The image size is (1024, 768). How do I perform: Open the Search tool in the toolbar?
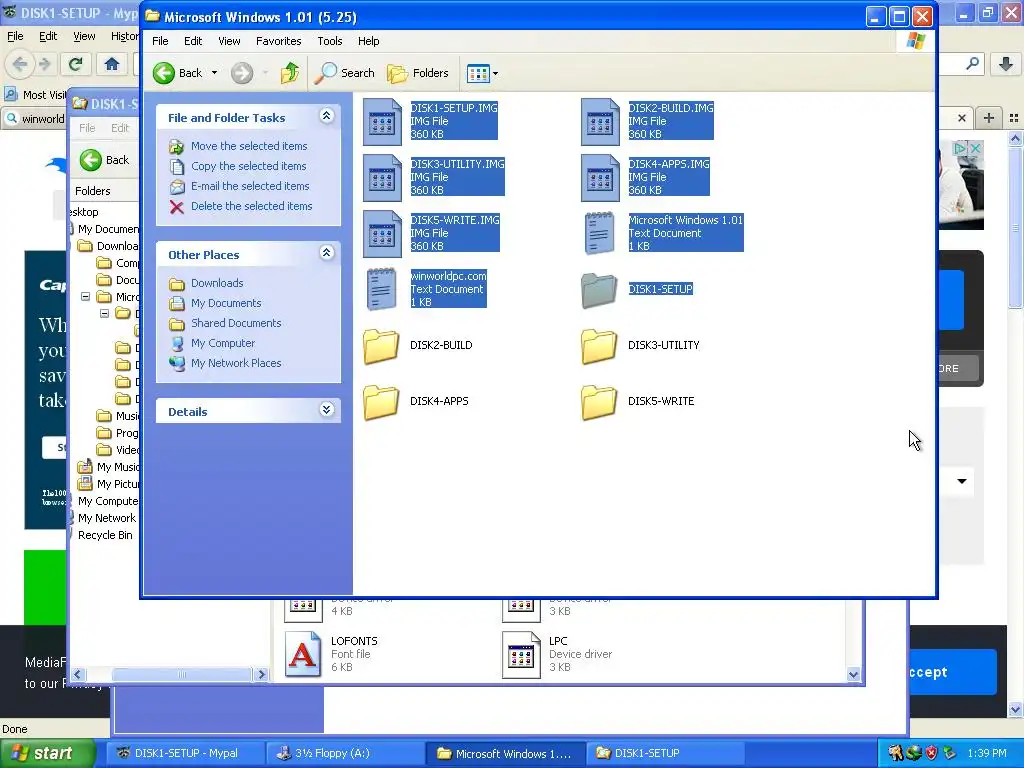345,73
